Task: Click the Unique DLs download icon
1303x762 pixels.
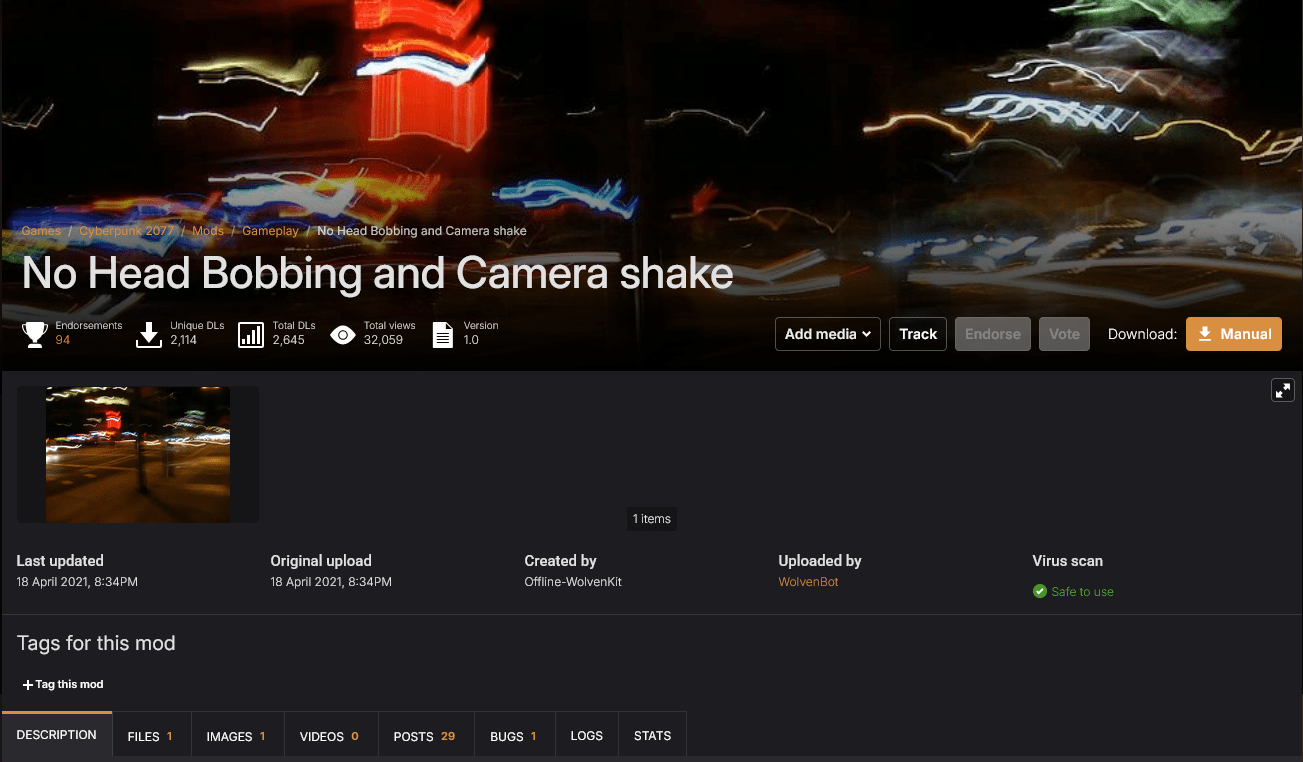Action: point(149,334)
